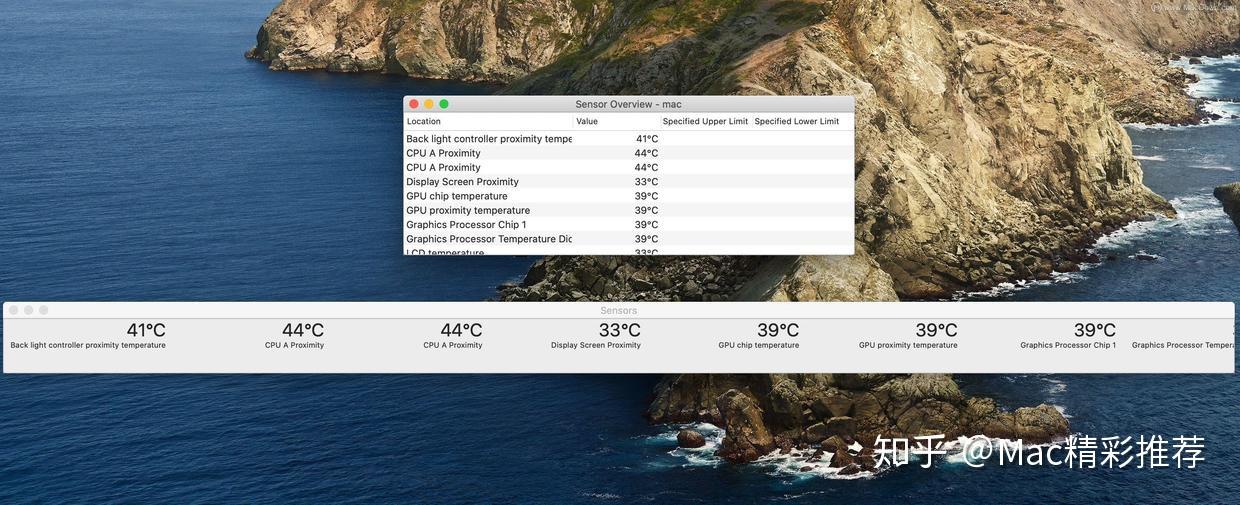Click 39°C value in GPU proximity temperature row
The width and height of the screenshot is (1240, 505).
(x=646, y=210)
